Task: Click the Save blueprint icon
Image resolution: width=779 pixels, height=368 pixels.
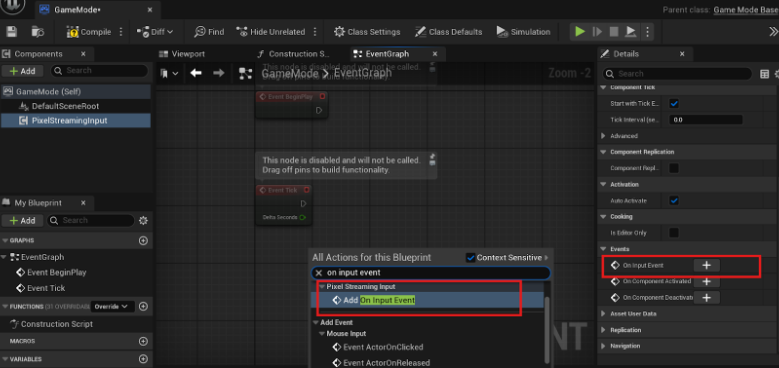Action: coord(11,32)
